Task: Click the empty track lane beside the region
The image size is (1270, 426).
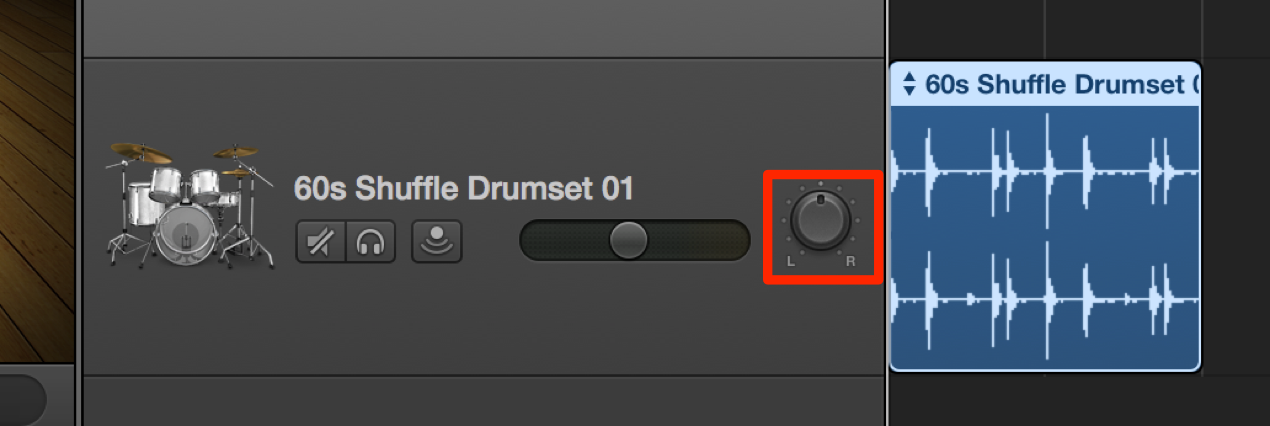Action: coord(1235,215)
